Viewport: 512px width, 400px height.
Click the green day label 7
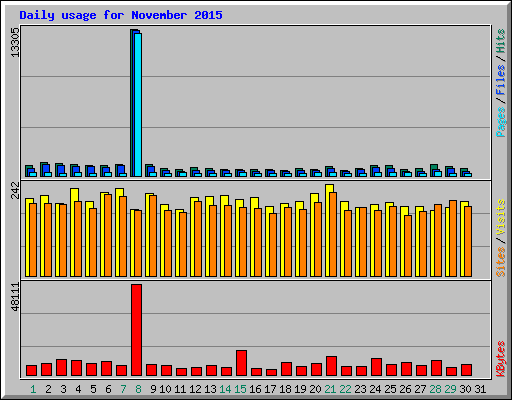tap(123, 389)
